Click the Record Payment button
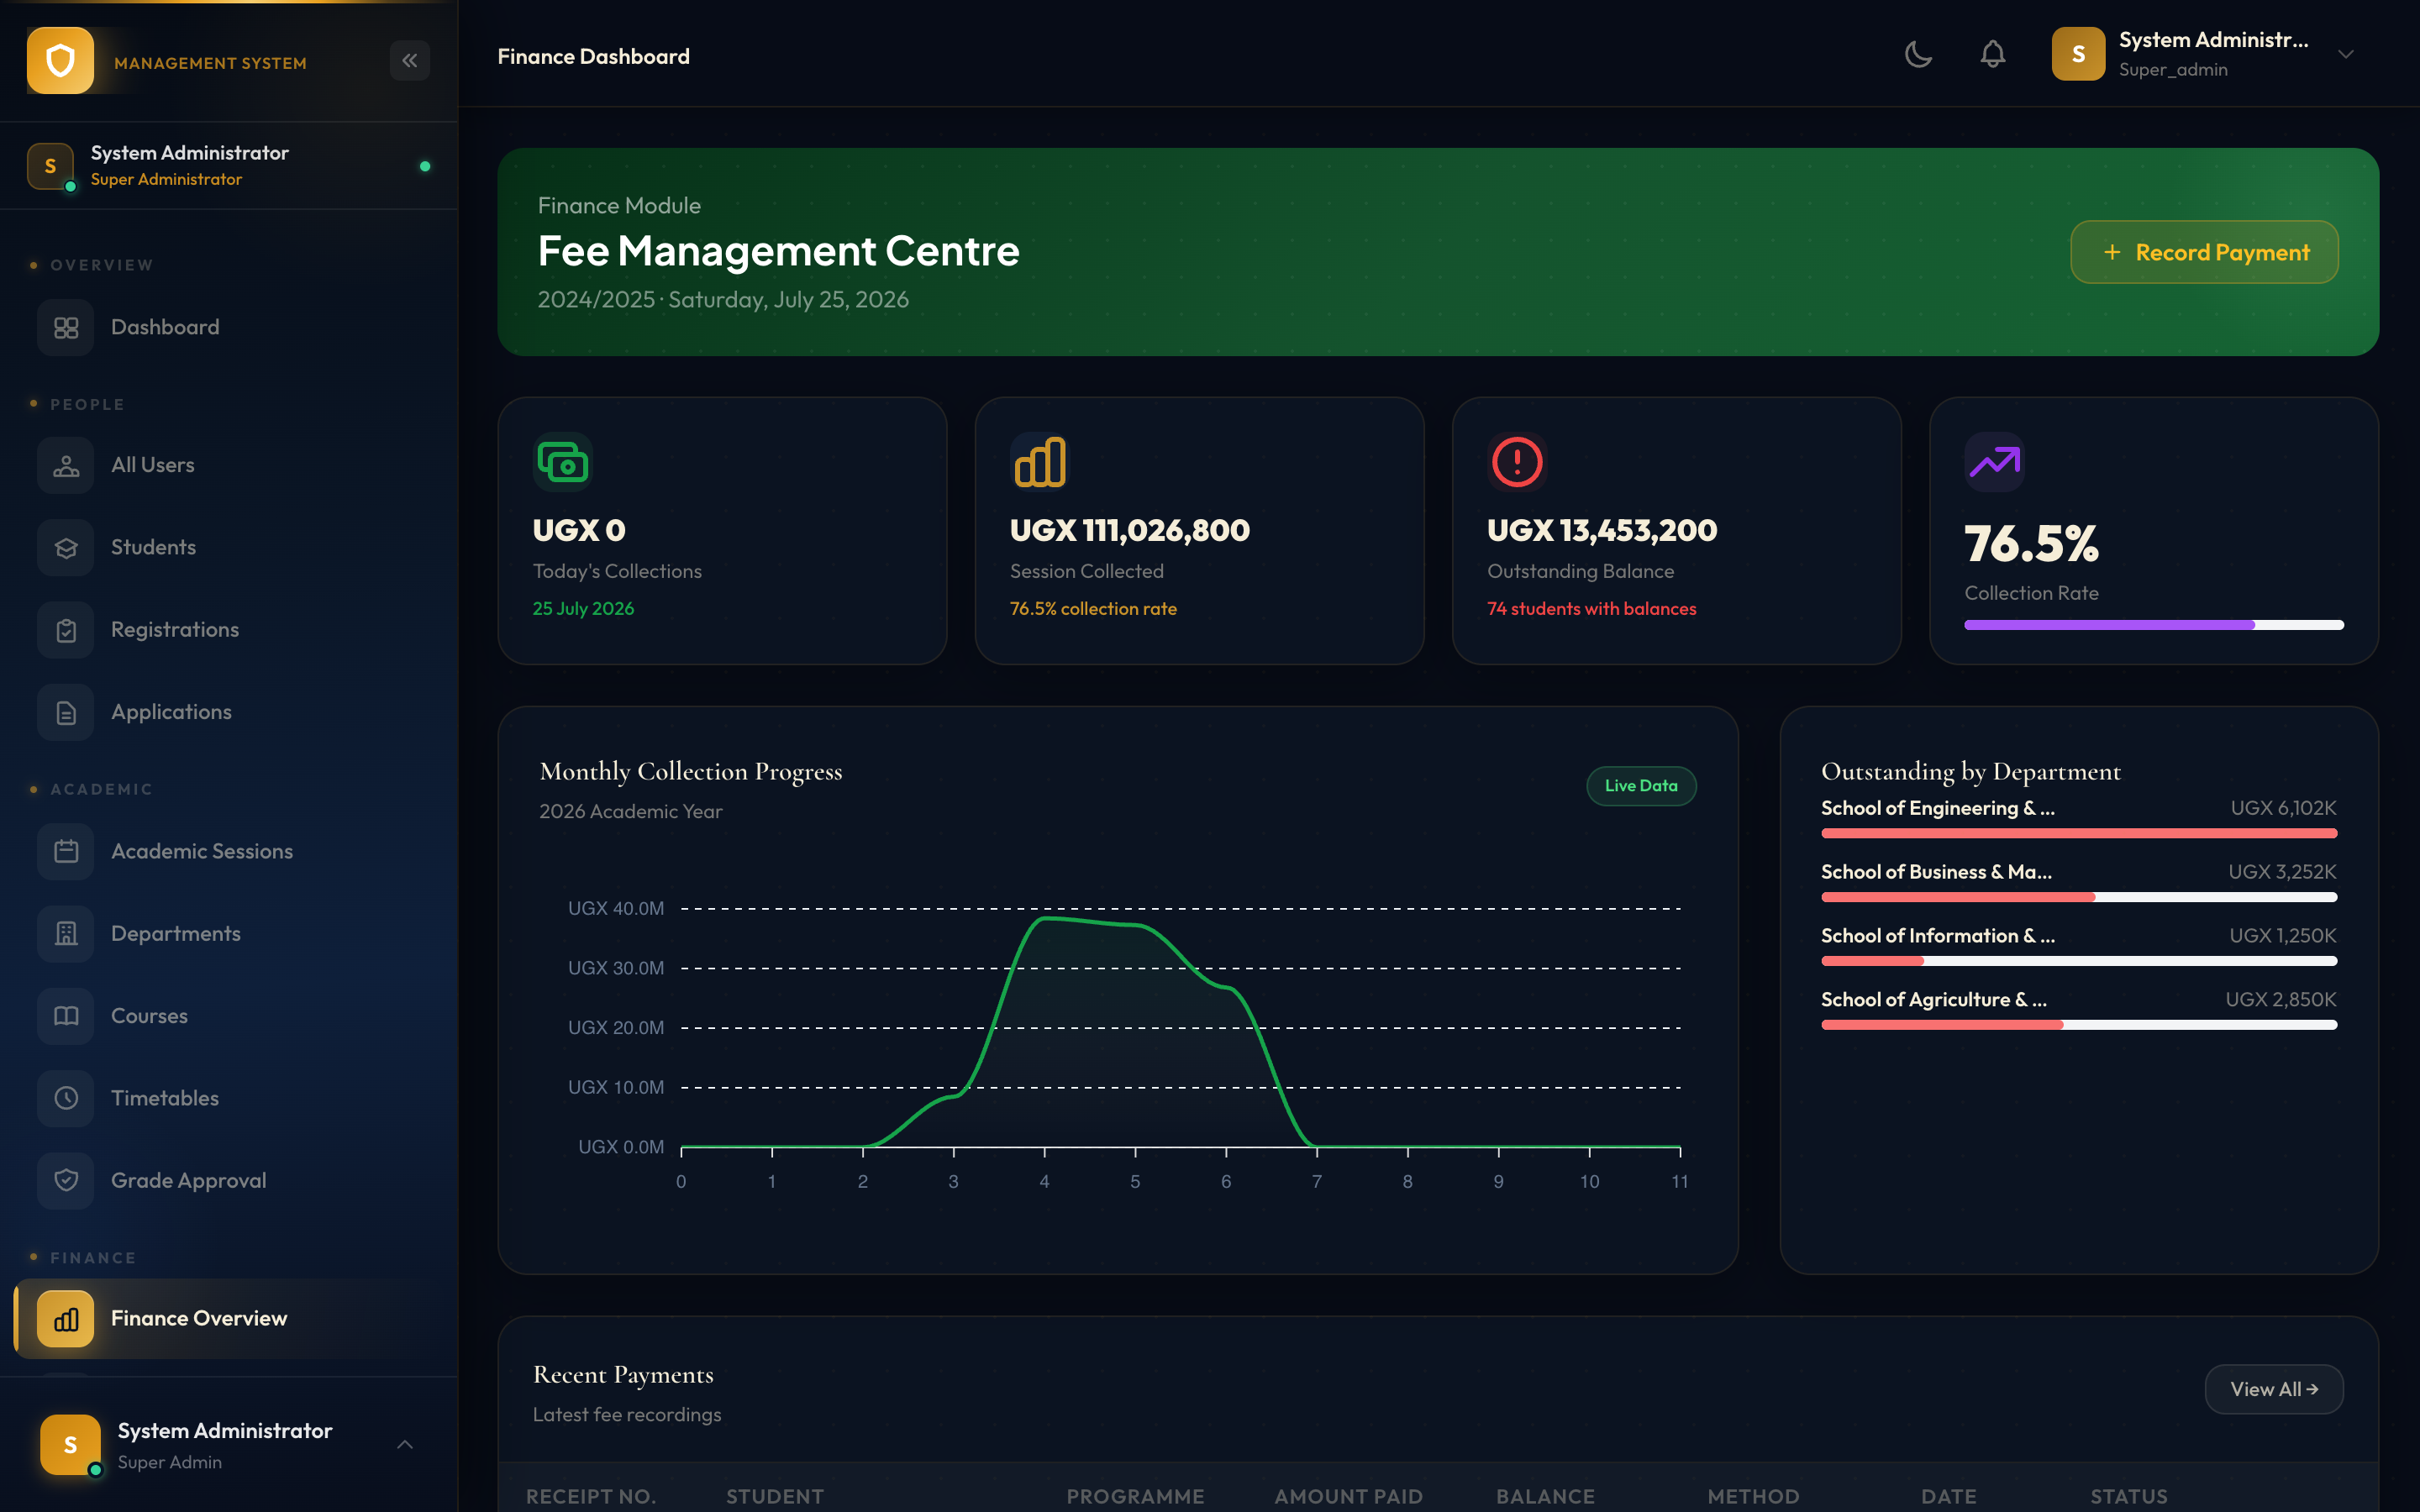Screen dimensions: 2420x1512 click(2204, 252)
